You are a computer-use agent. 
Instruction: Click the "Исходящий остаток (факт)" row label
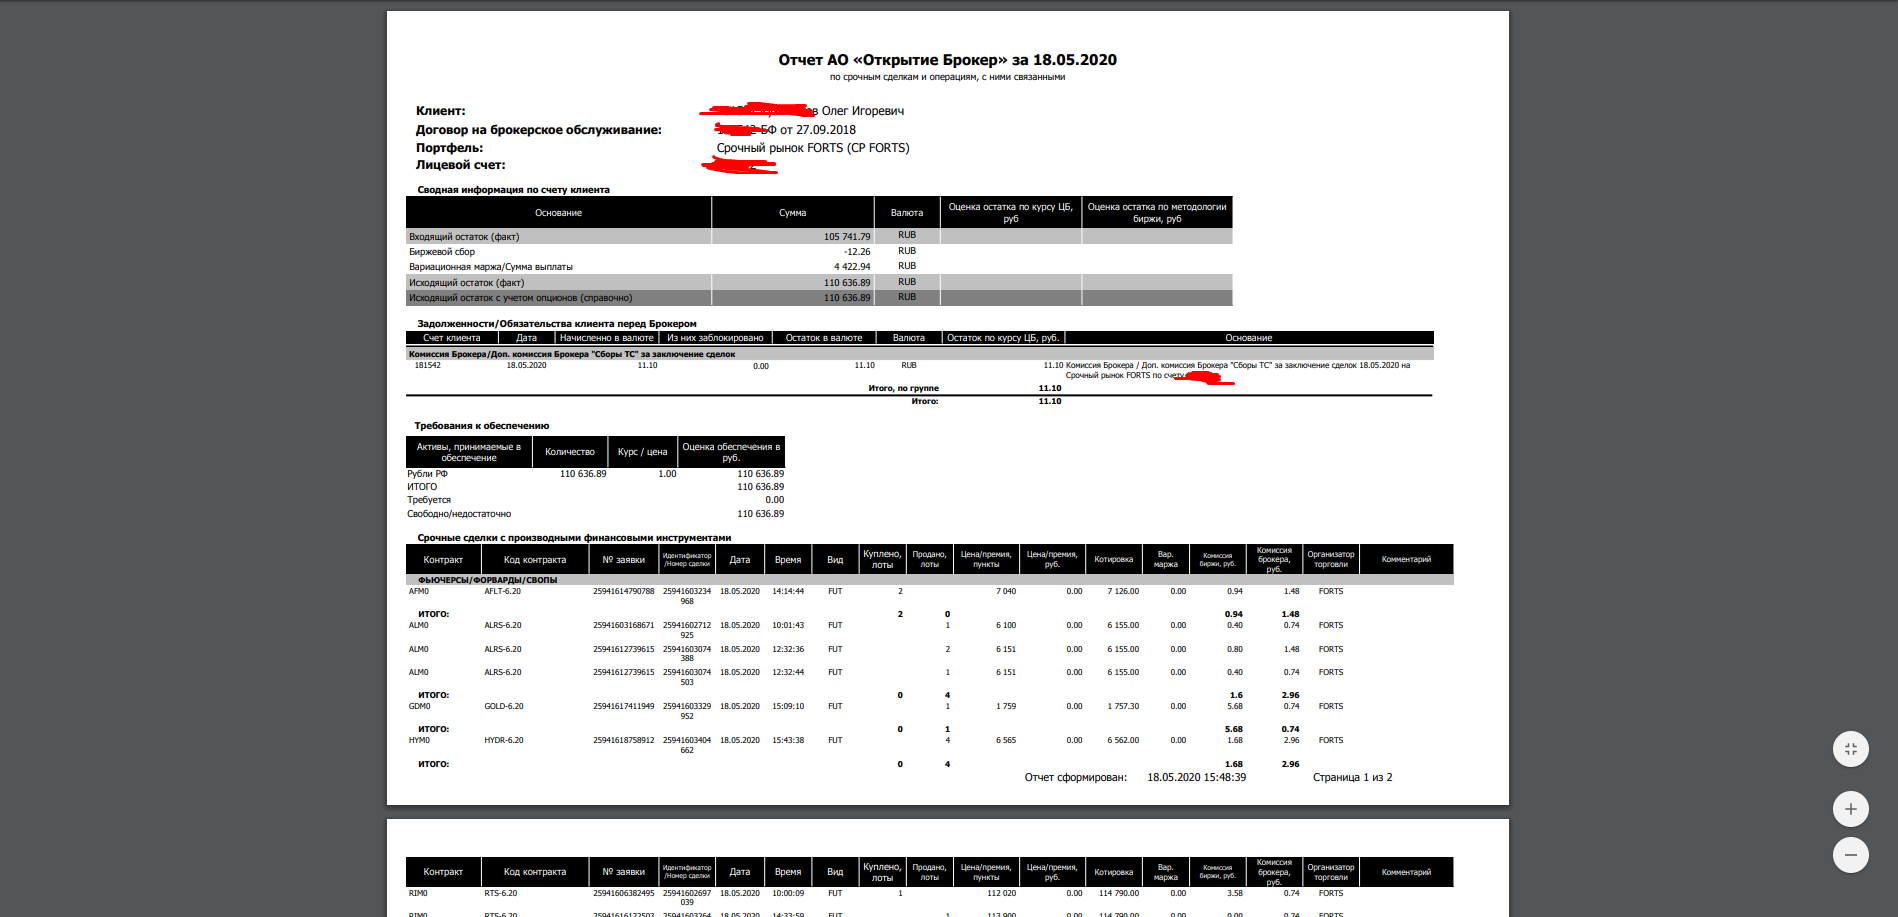(x=466, y=283)
